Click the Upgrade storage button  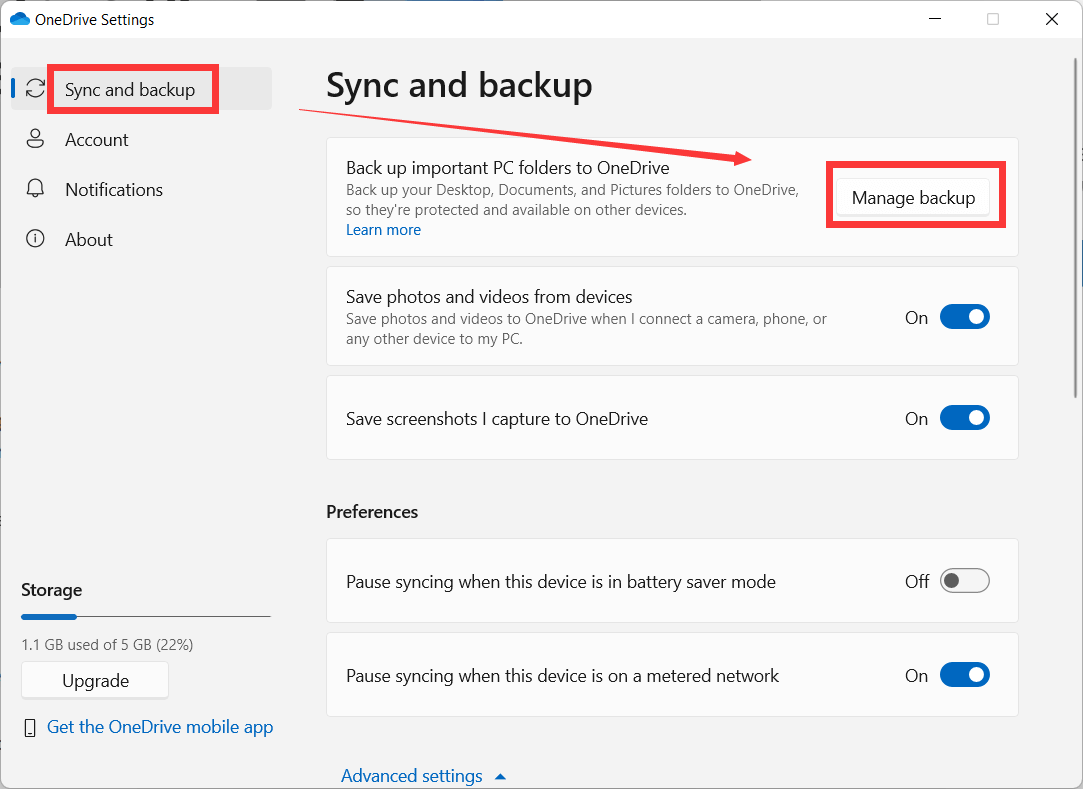pos(95,681)
